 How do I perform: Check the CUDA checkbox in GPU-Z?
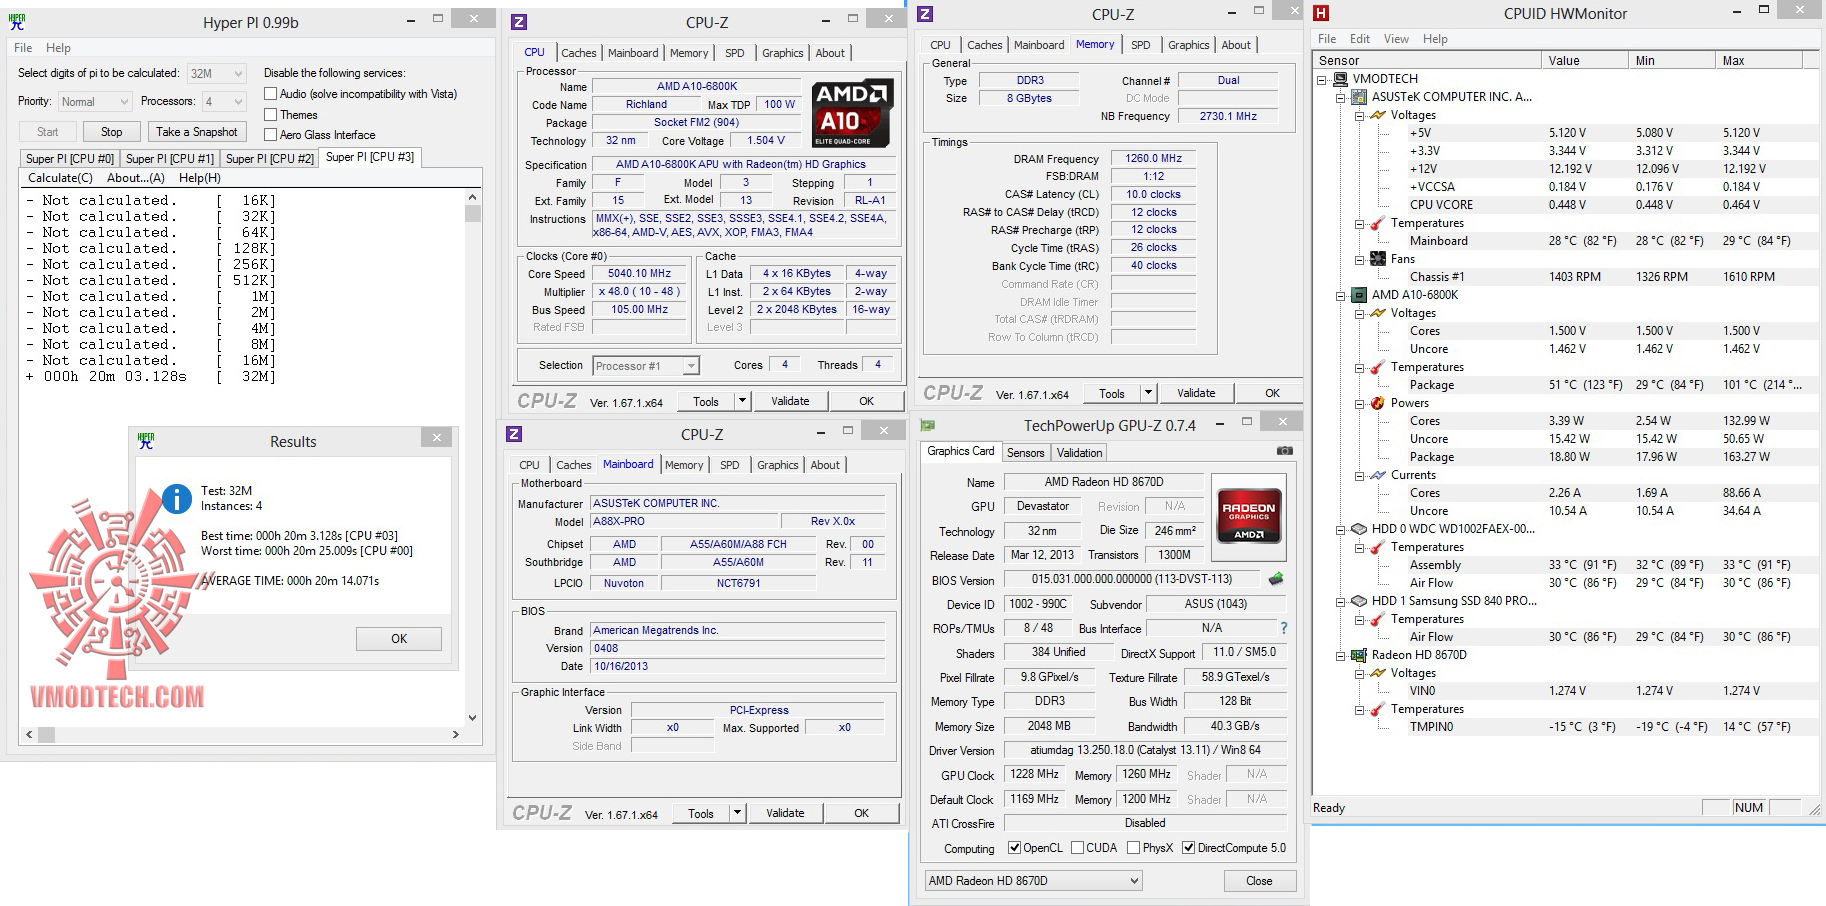1077,848
